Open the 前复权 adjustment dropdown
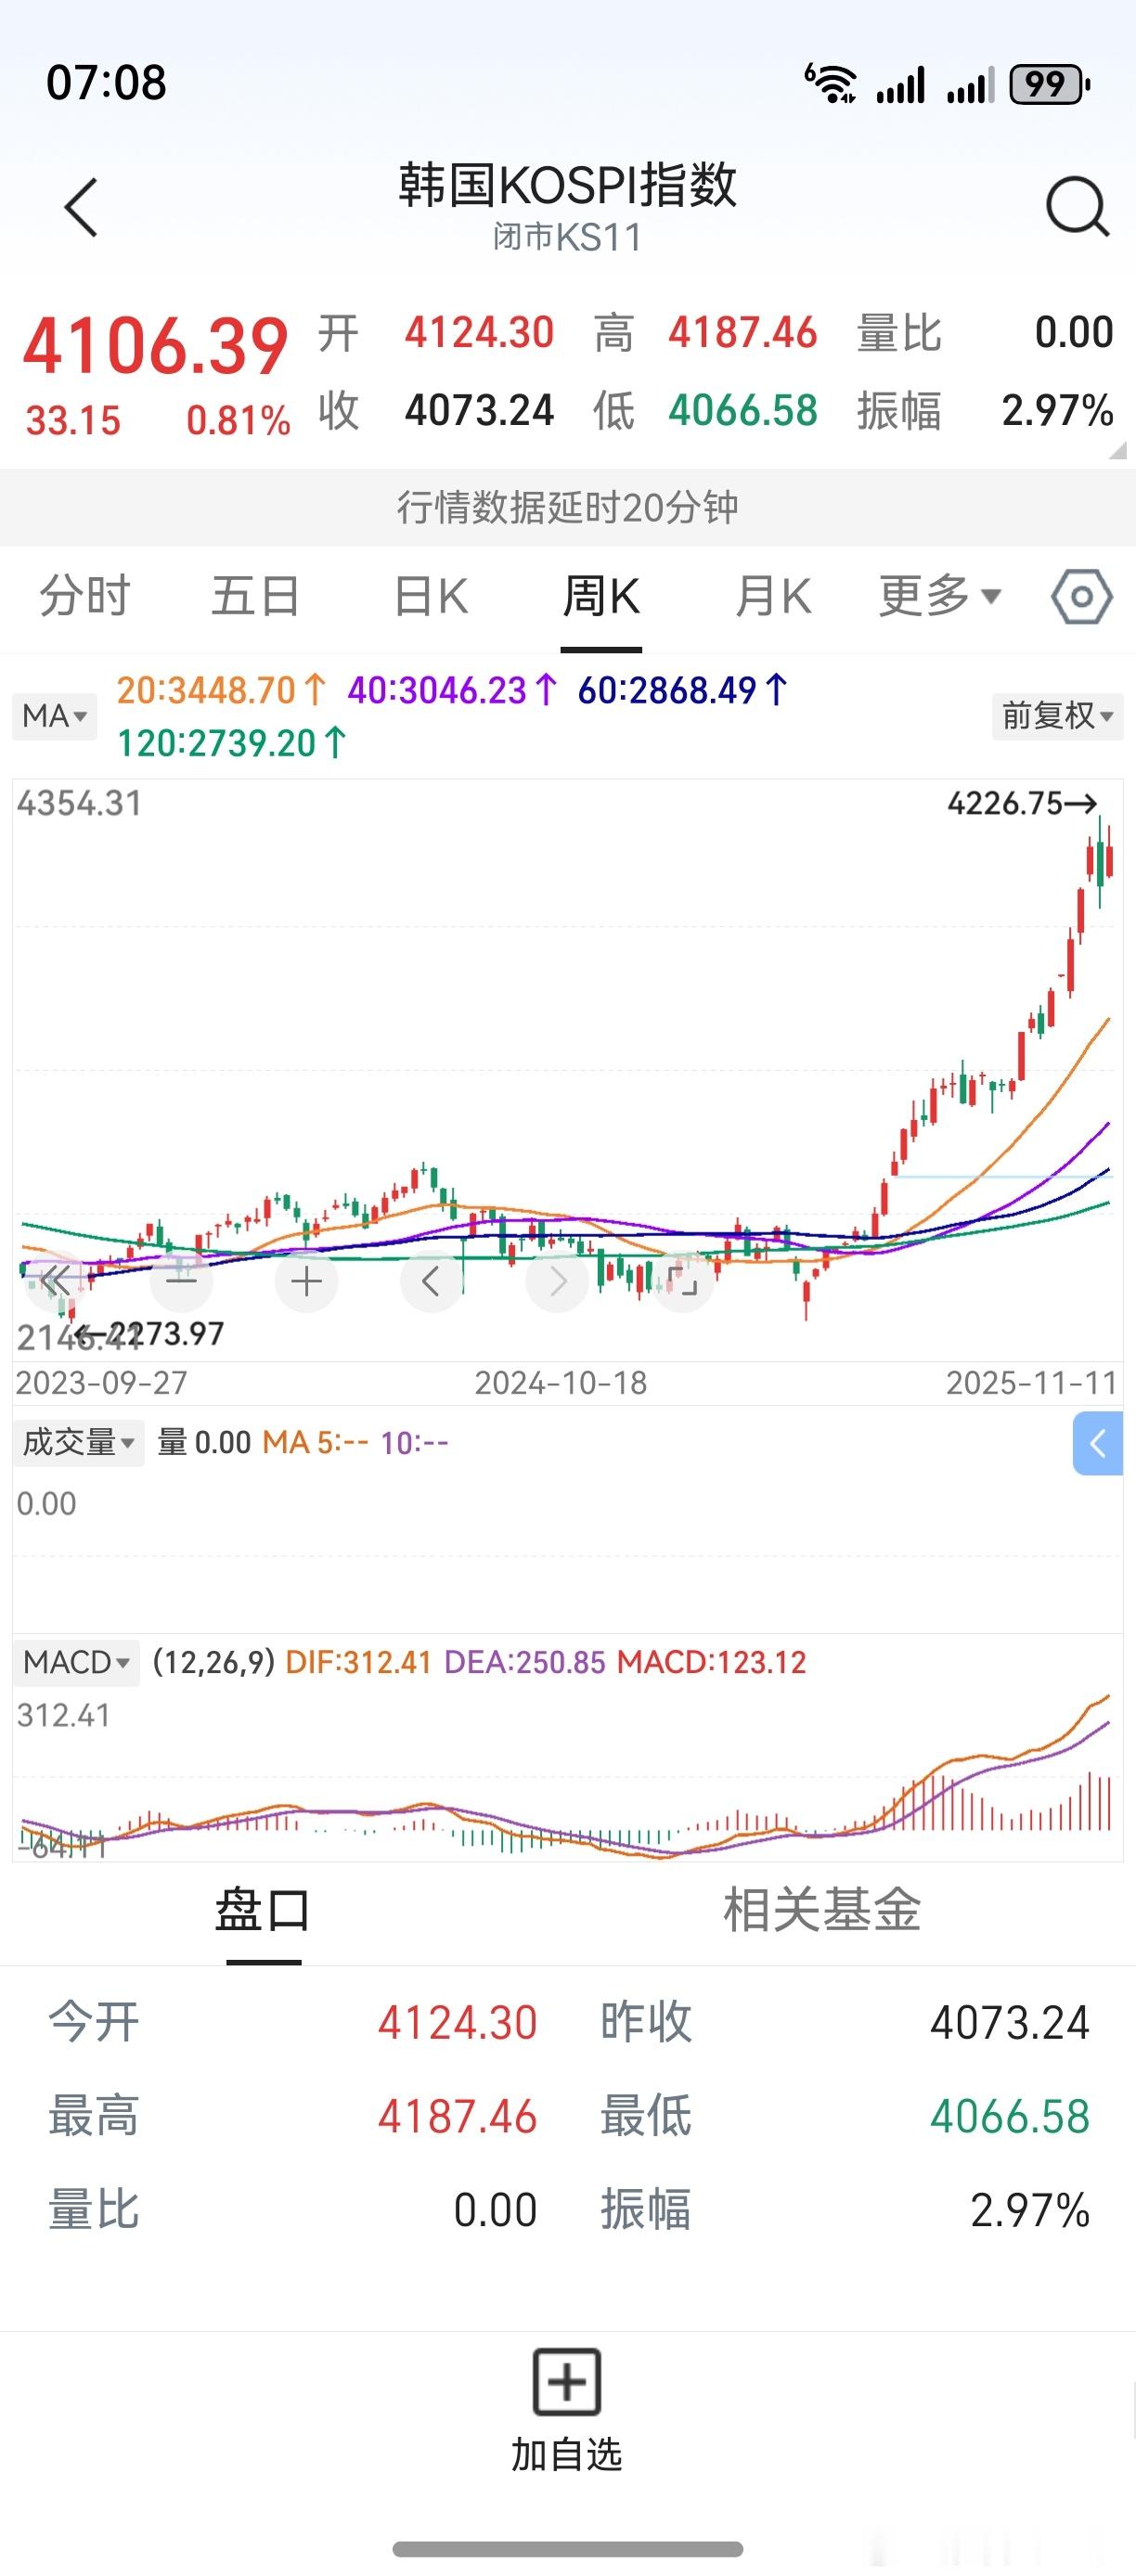The width and height of the screenshot is (1136, 2576). [x=1057, y=716]
